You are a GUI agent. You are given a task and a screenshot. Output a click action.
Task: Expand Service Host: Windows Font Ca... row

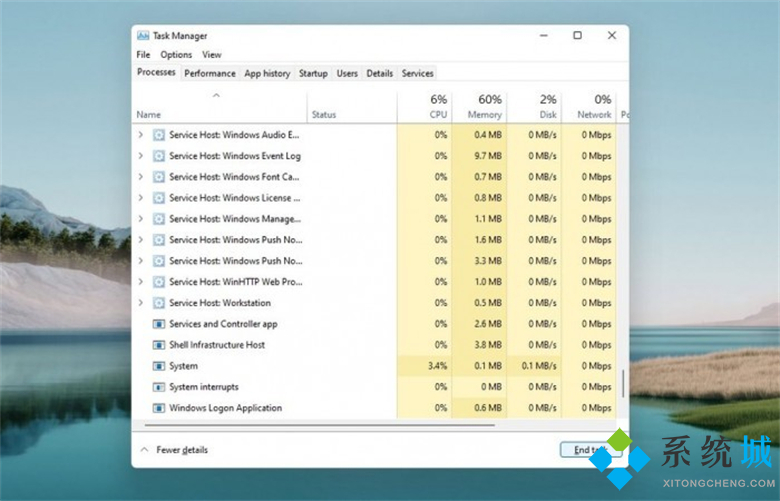click(141, 177)
